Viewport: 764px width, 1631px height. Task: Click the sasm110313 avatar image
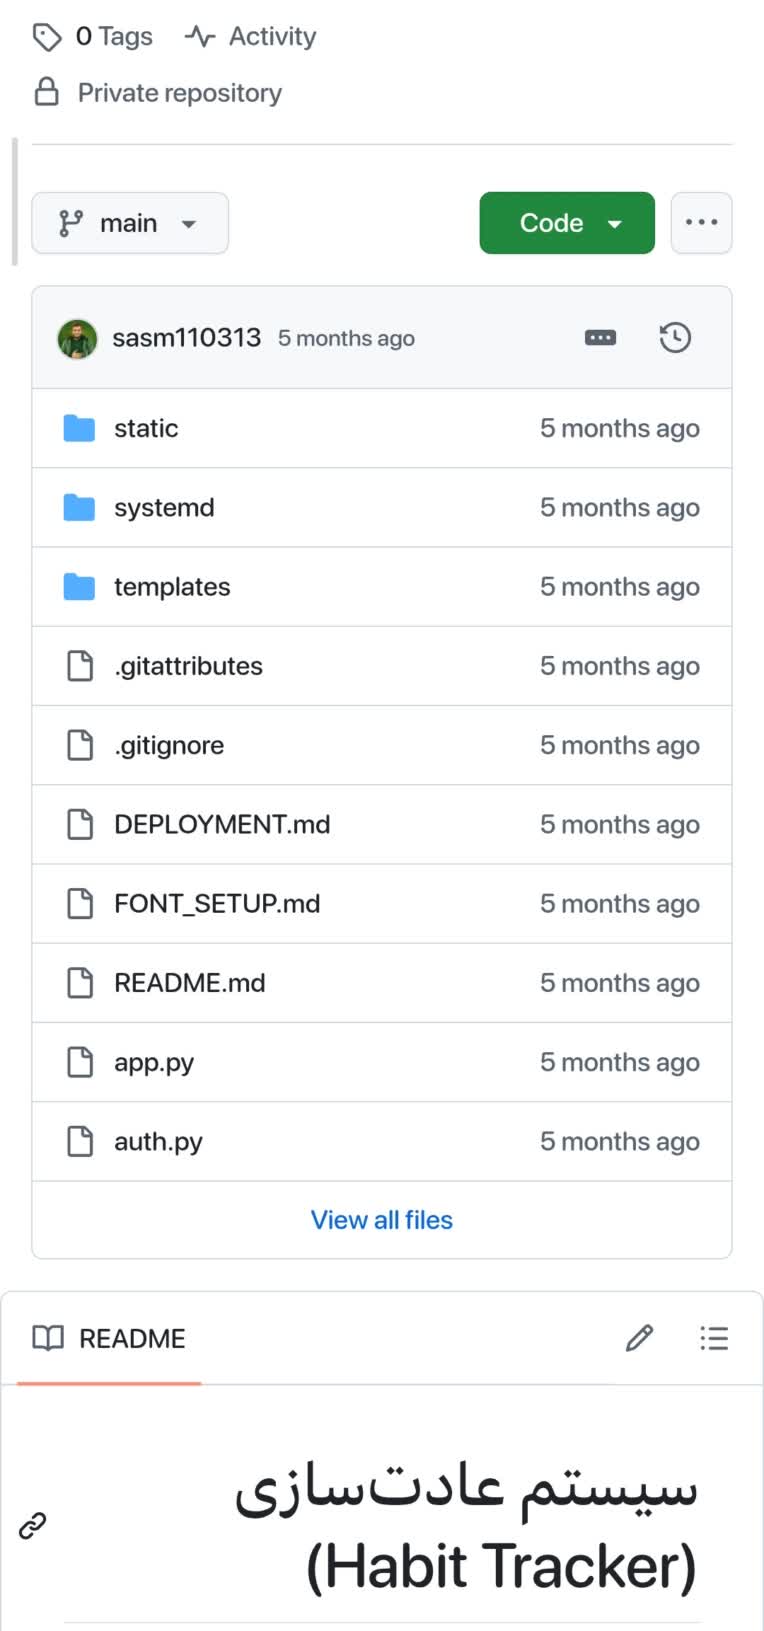(x=77, y=338)
